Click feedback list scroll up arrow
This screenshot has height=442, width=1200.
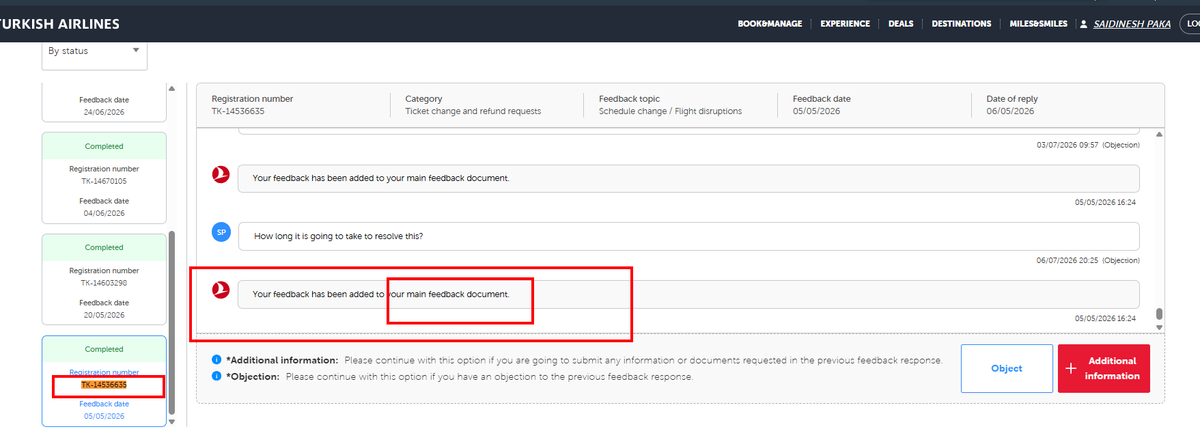(x=174, y=89)
